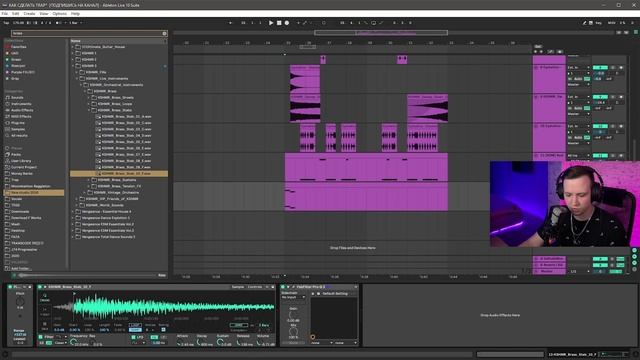This screenshot has height=360, width=640.
Task: Open Packs in Places
Action: (16, 155)
